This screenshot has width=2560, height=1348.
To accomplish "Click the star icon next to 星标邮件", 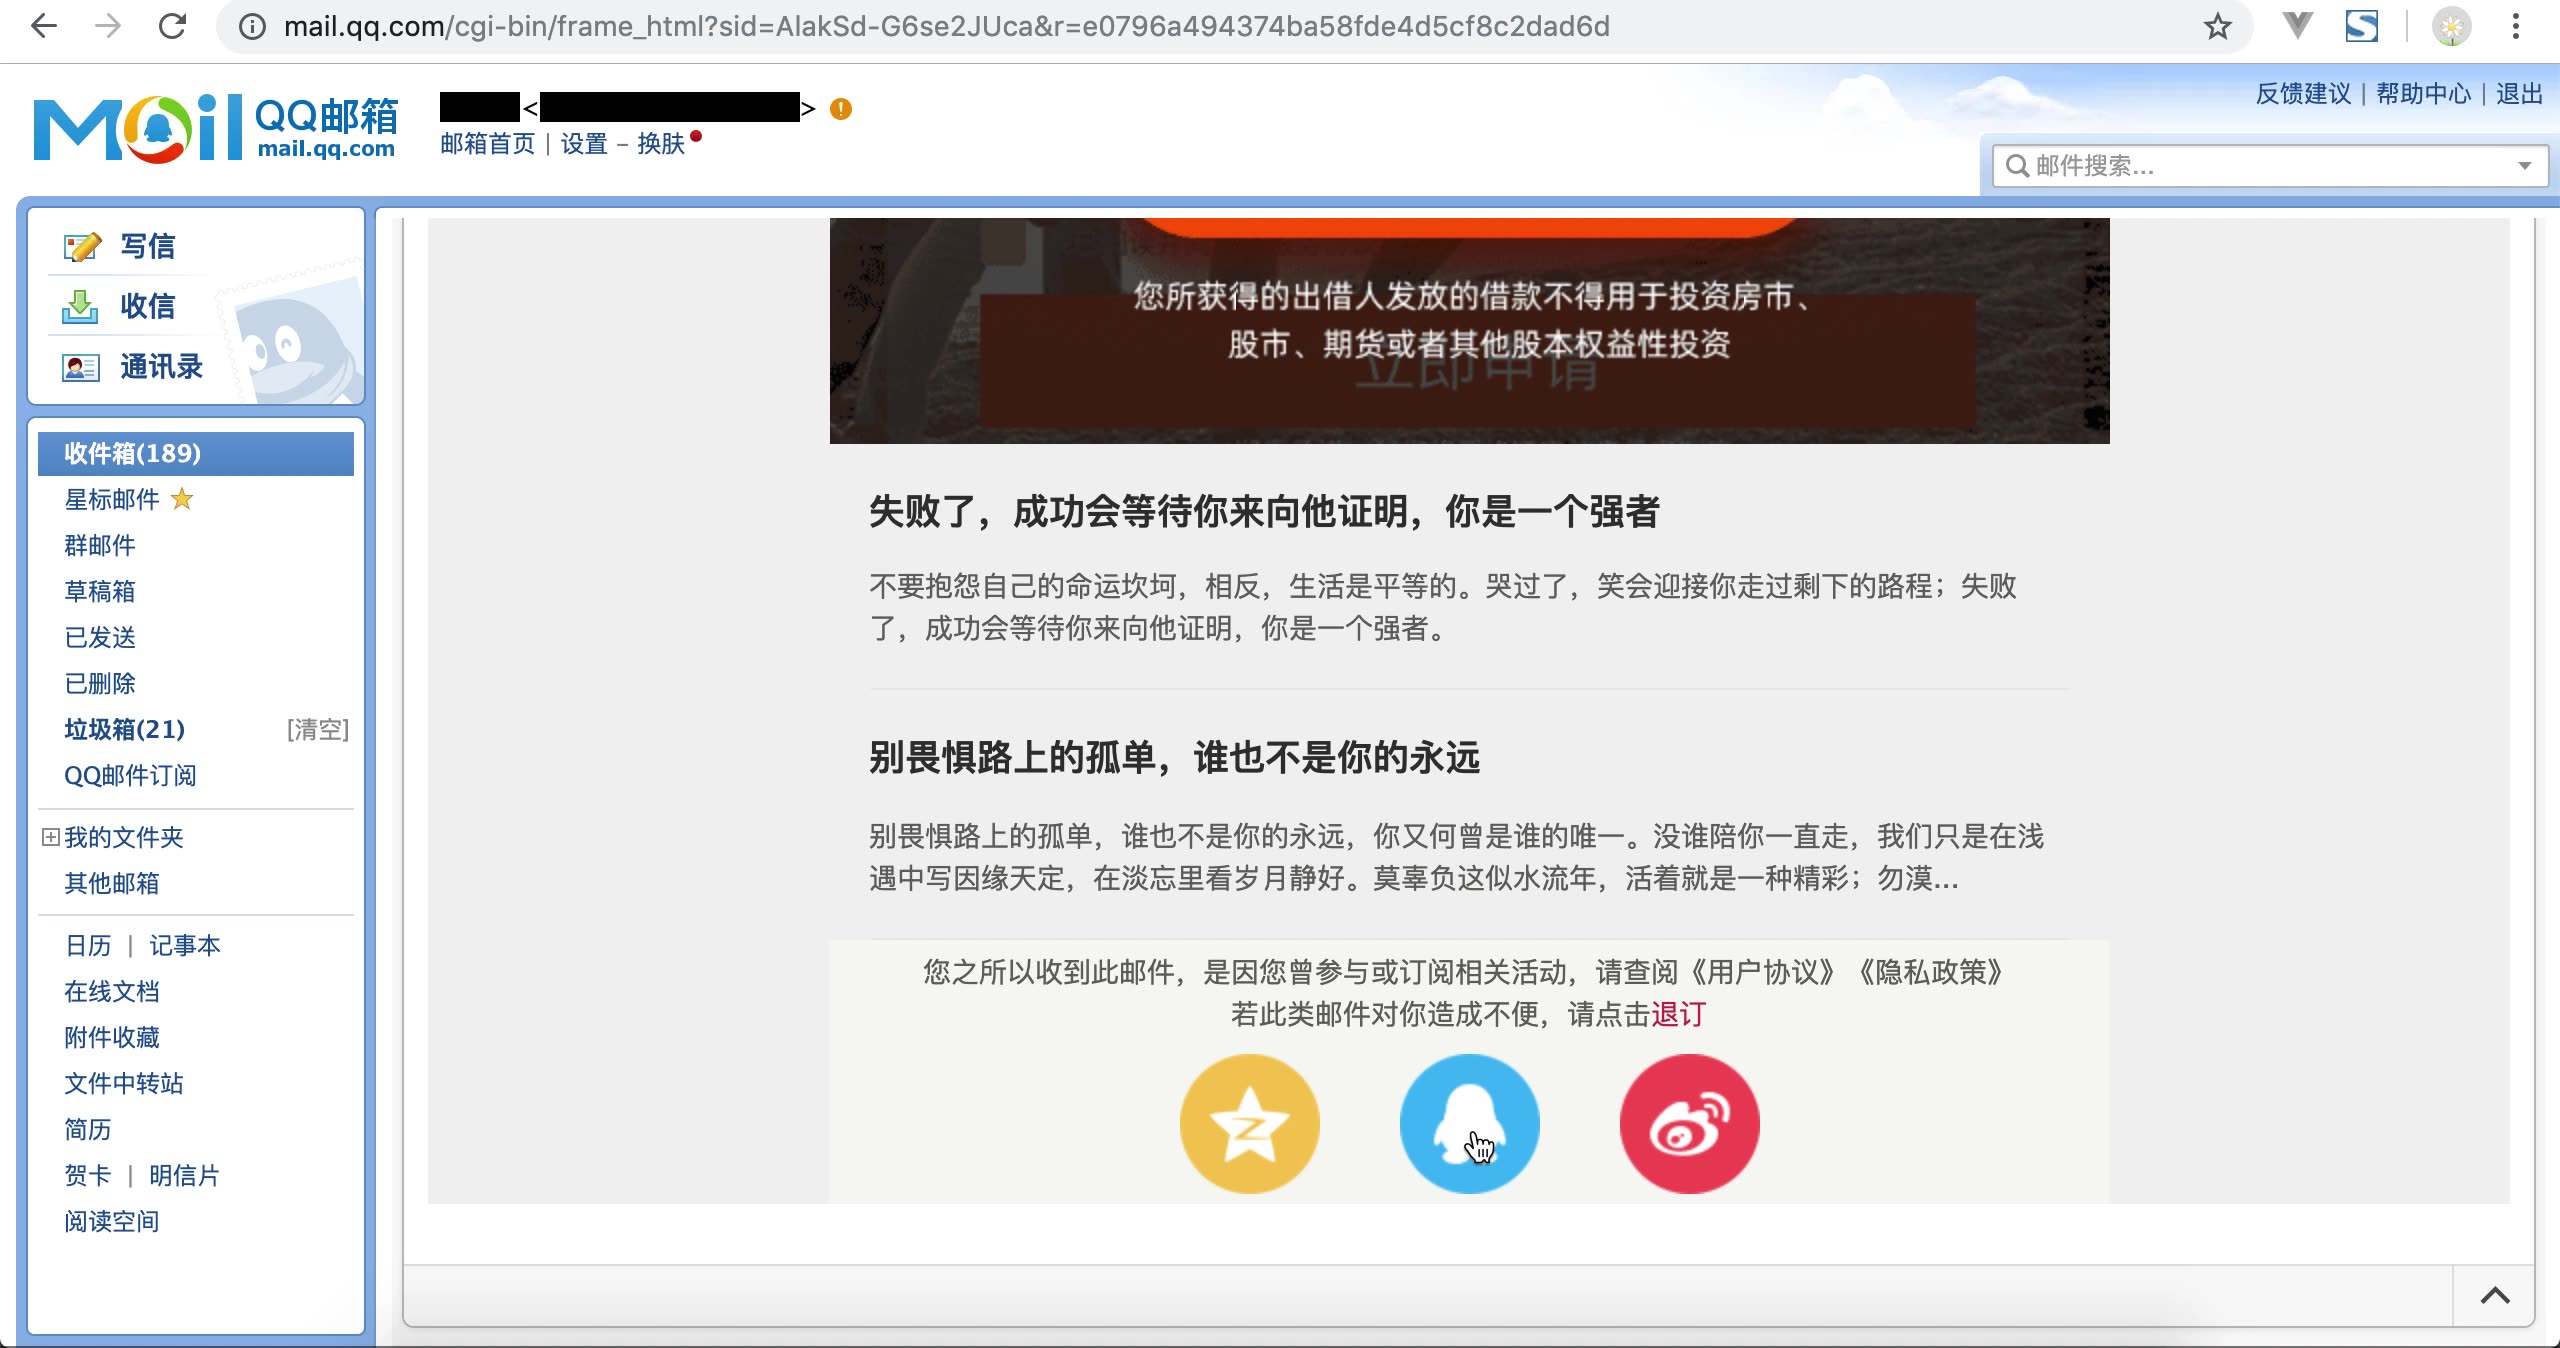I will pyautogui.click(x=182, y=498).
